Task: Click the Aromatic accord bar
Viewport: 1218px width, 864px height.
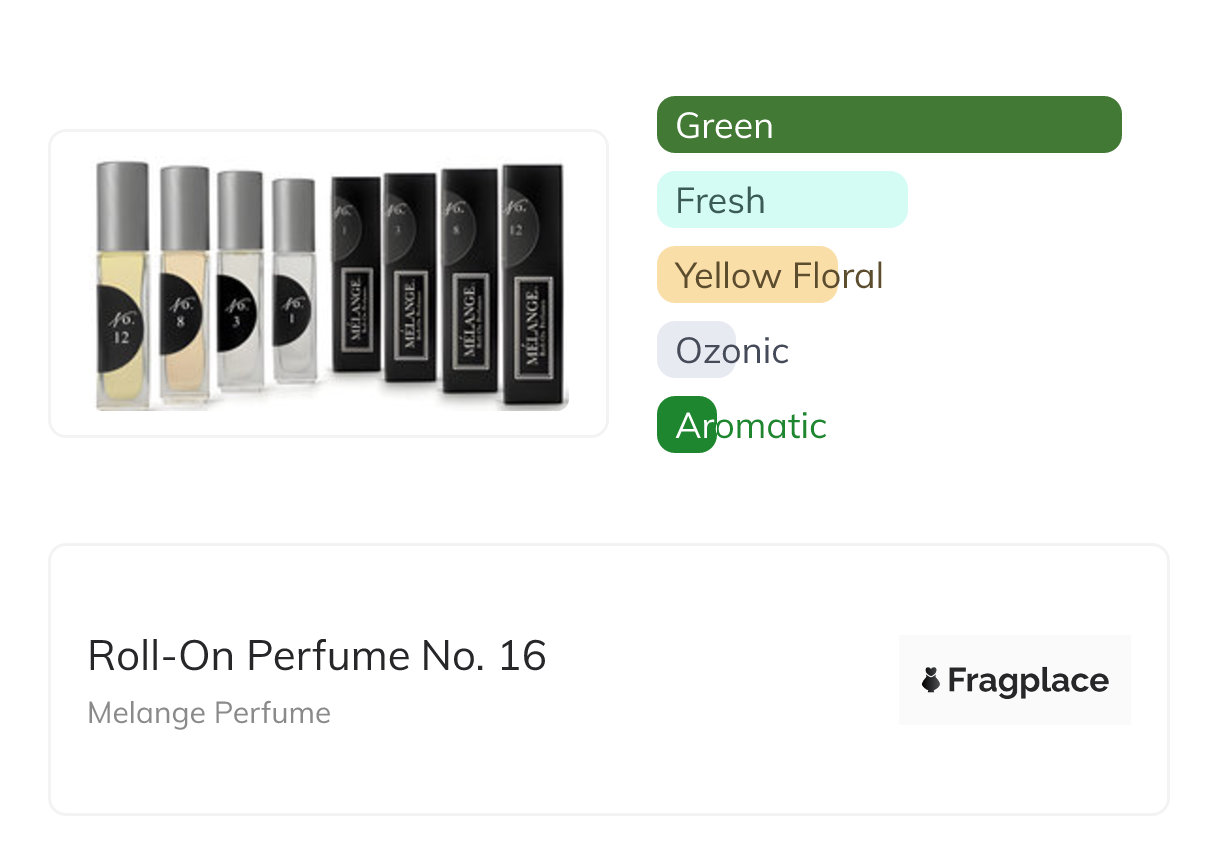Action: (x=687, y=425)
